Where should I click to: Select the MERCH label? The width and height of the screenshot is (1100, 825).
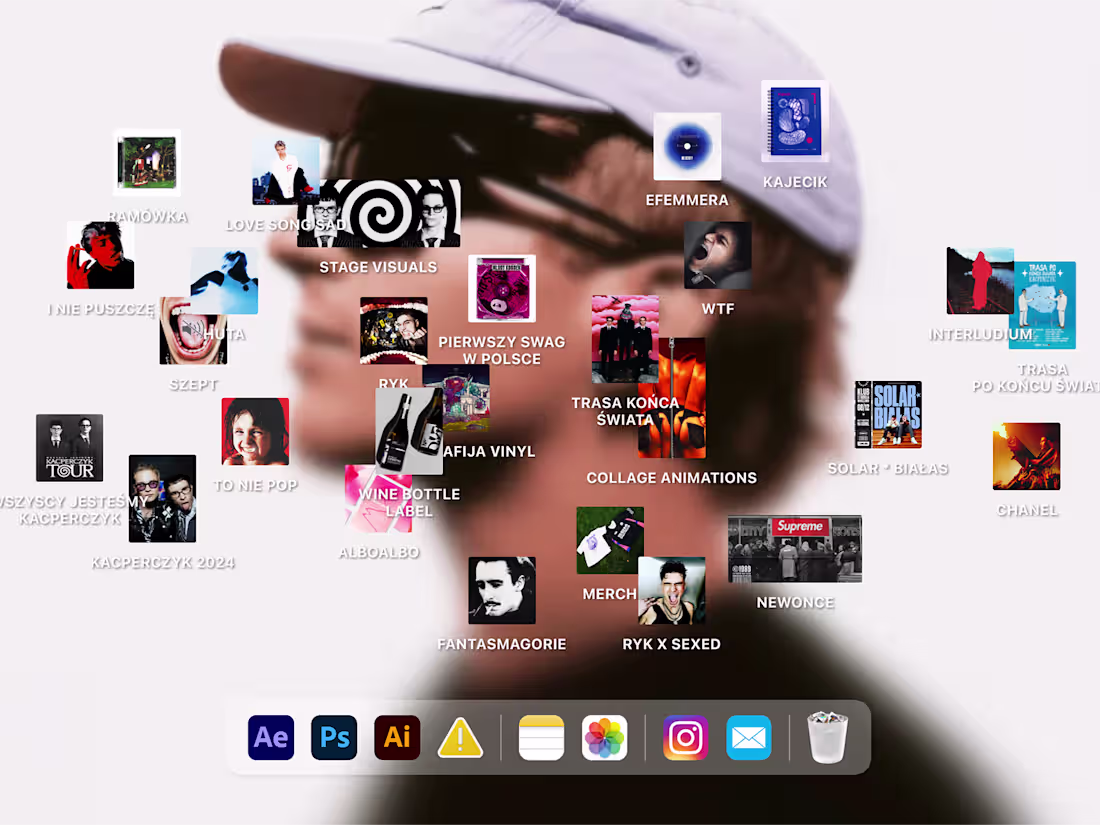[x=610, y=594]
